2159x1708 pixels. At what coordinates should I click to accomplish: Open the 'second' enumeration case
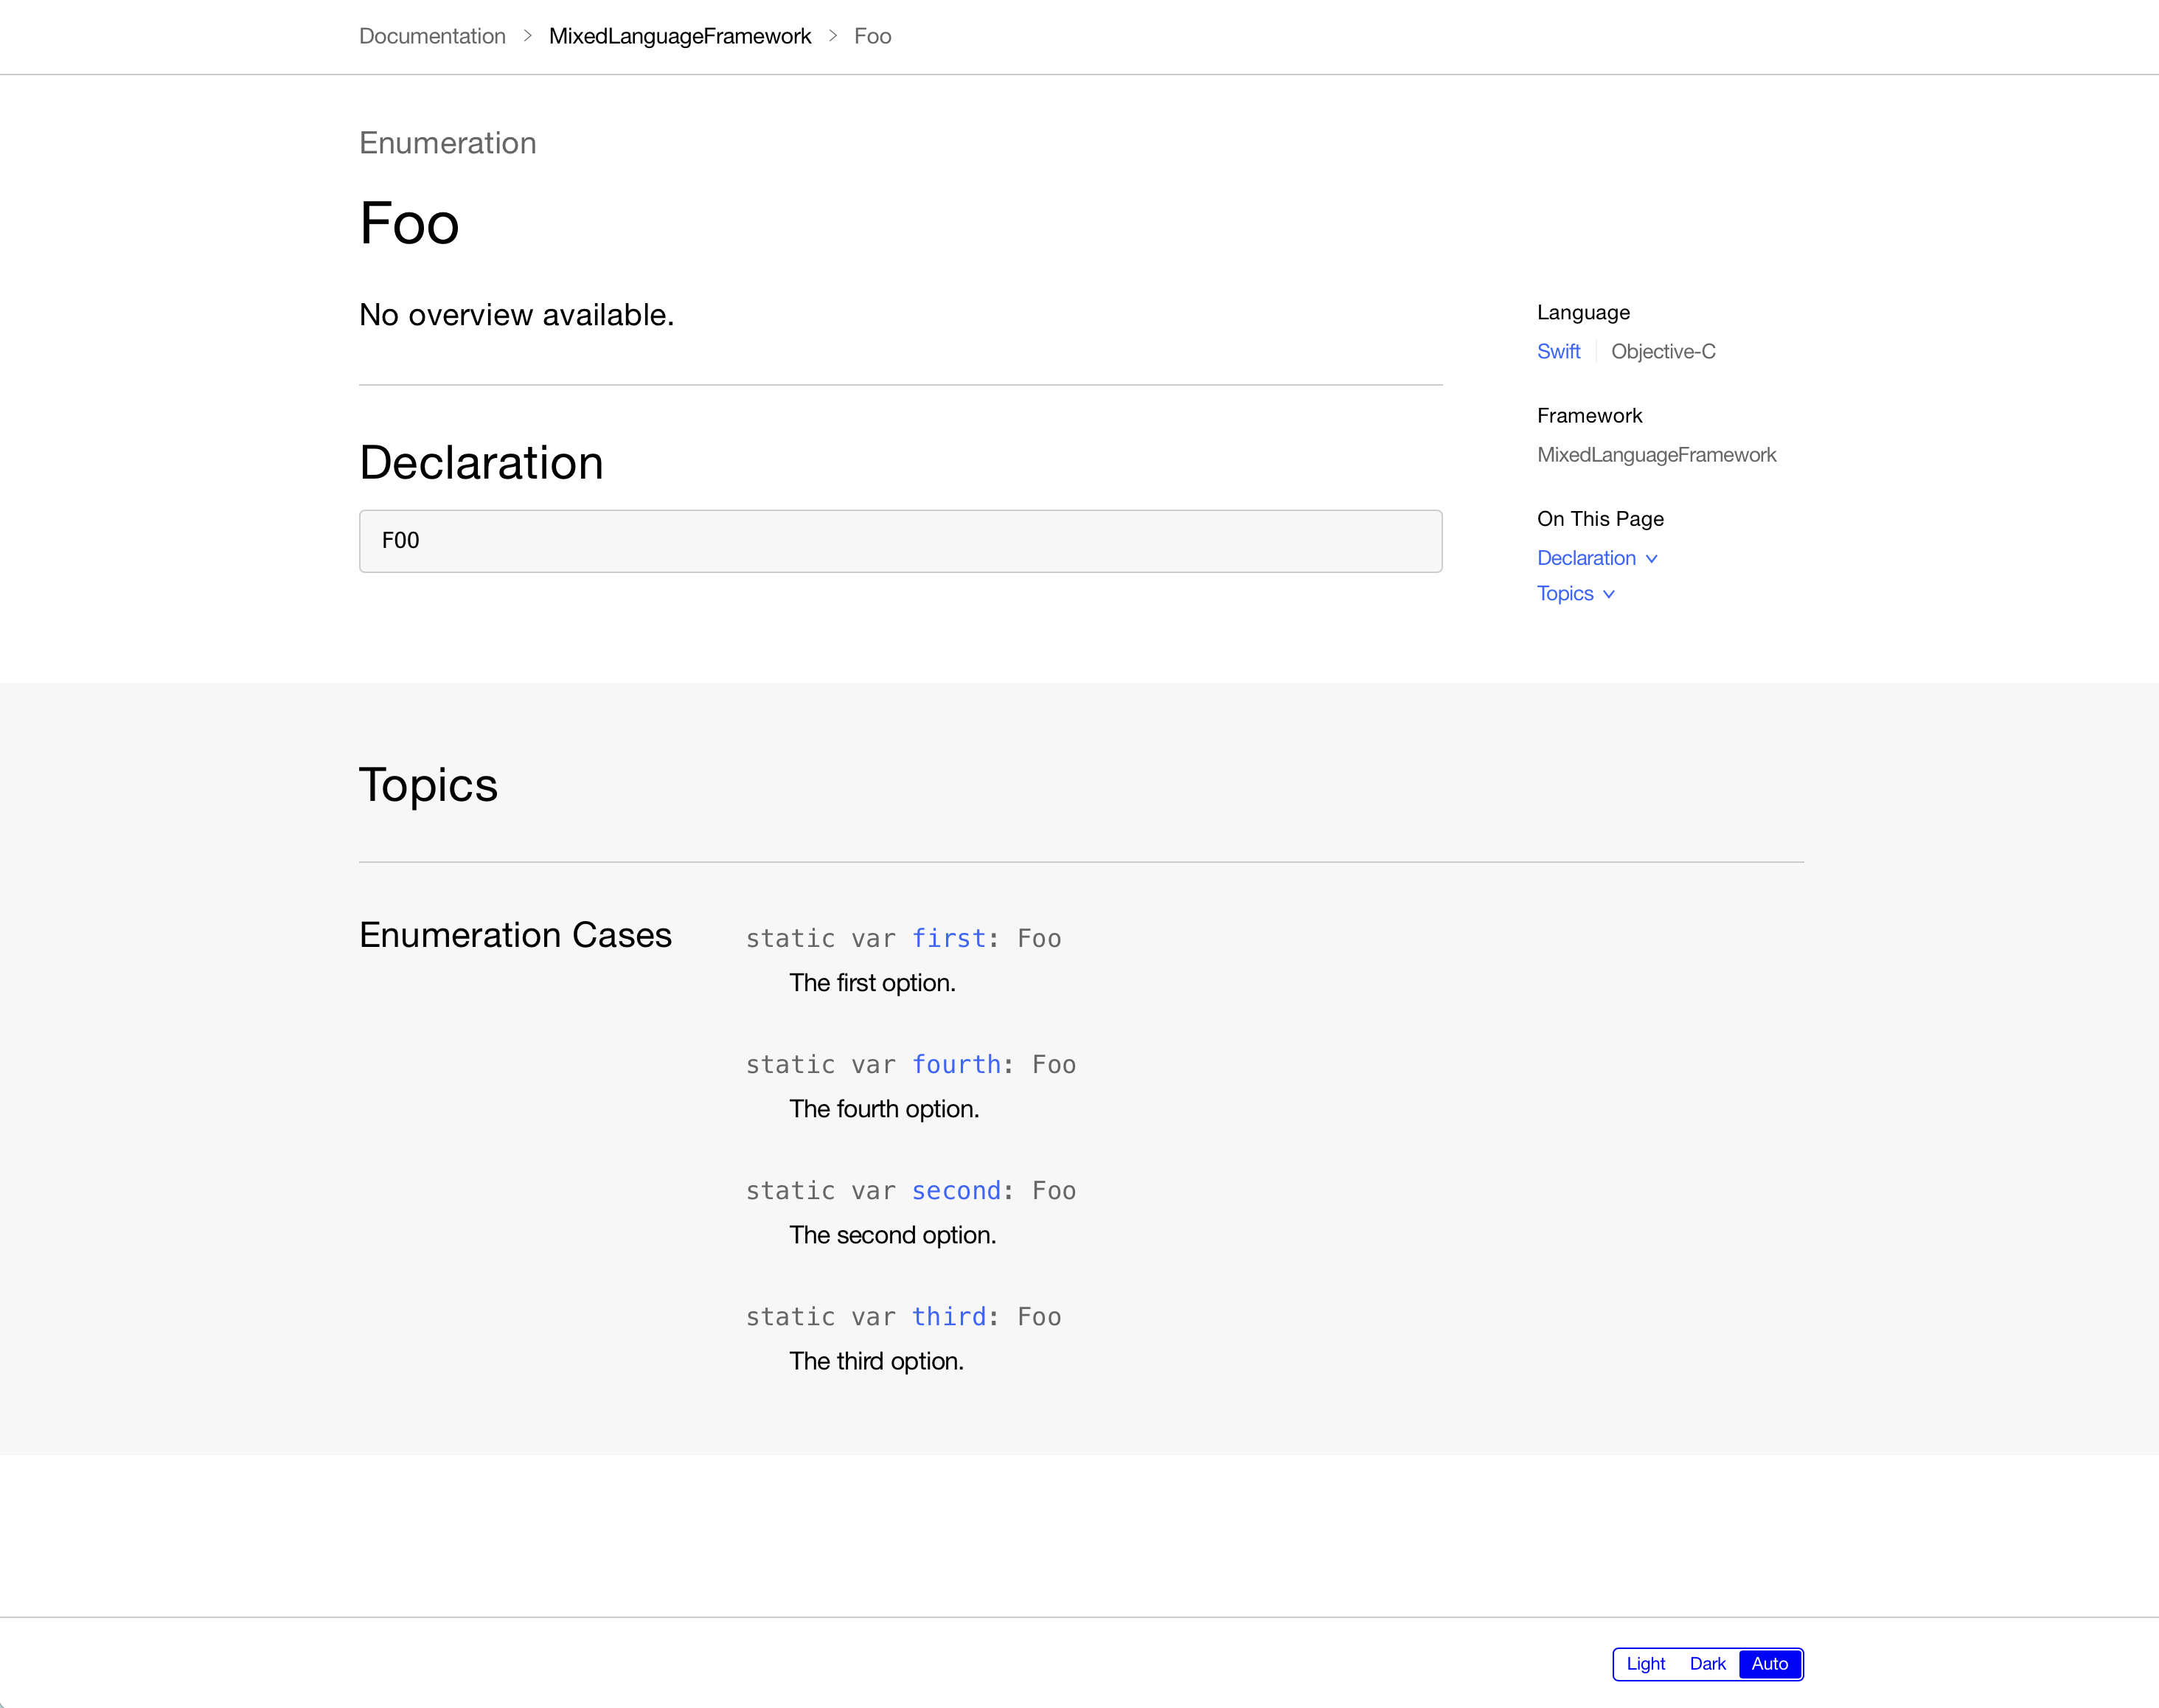[955, 1190]
